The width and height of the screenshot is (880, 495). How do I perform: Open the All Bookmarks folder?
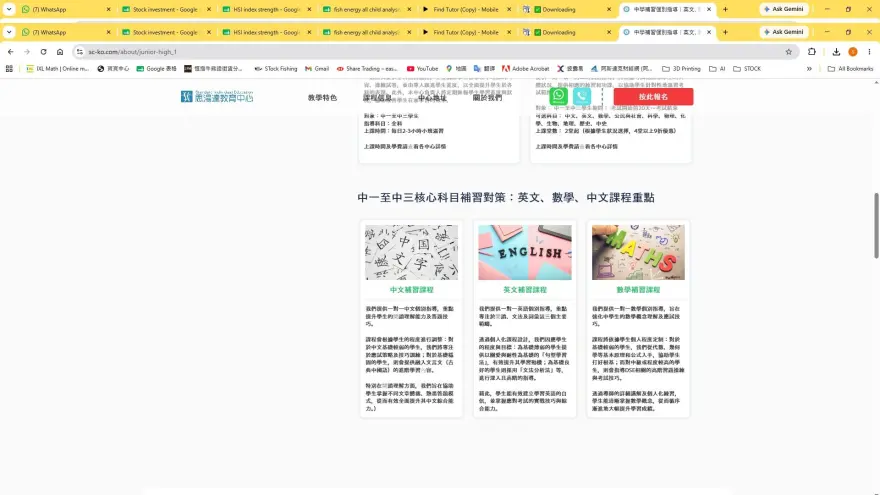pos(850,68)
